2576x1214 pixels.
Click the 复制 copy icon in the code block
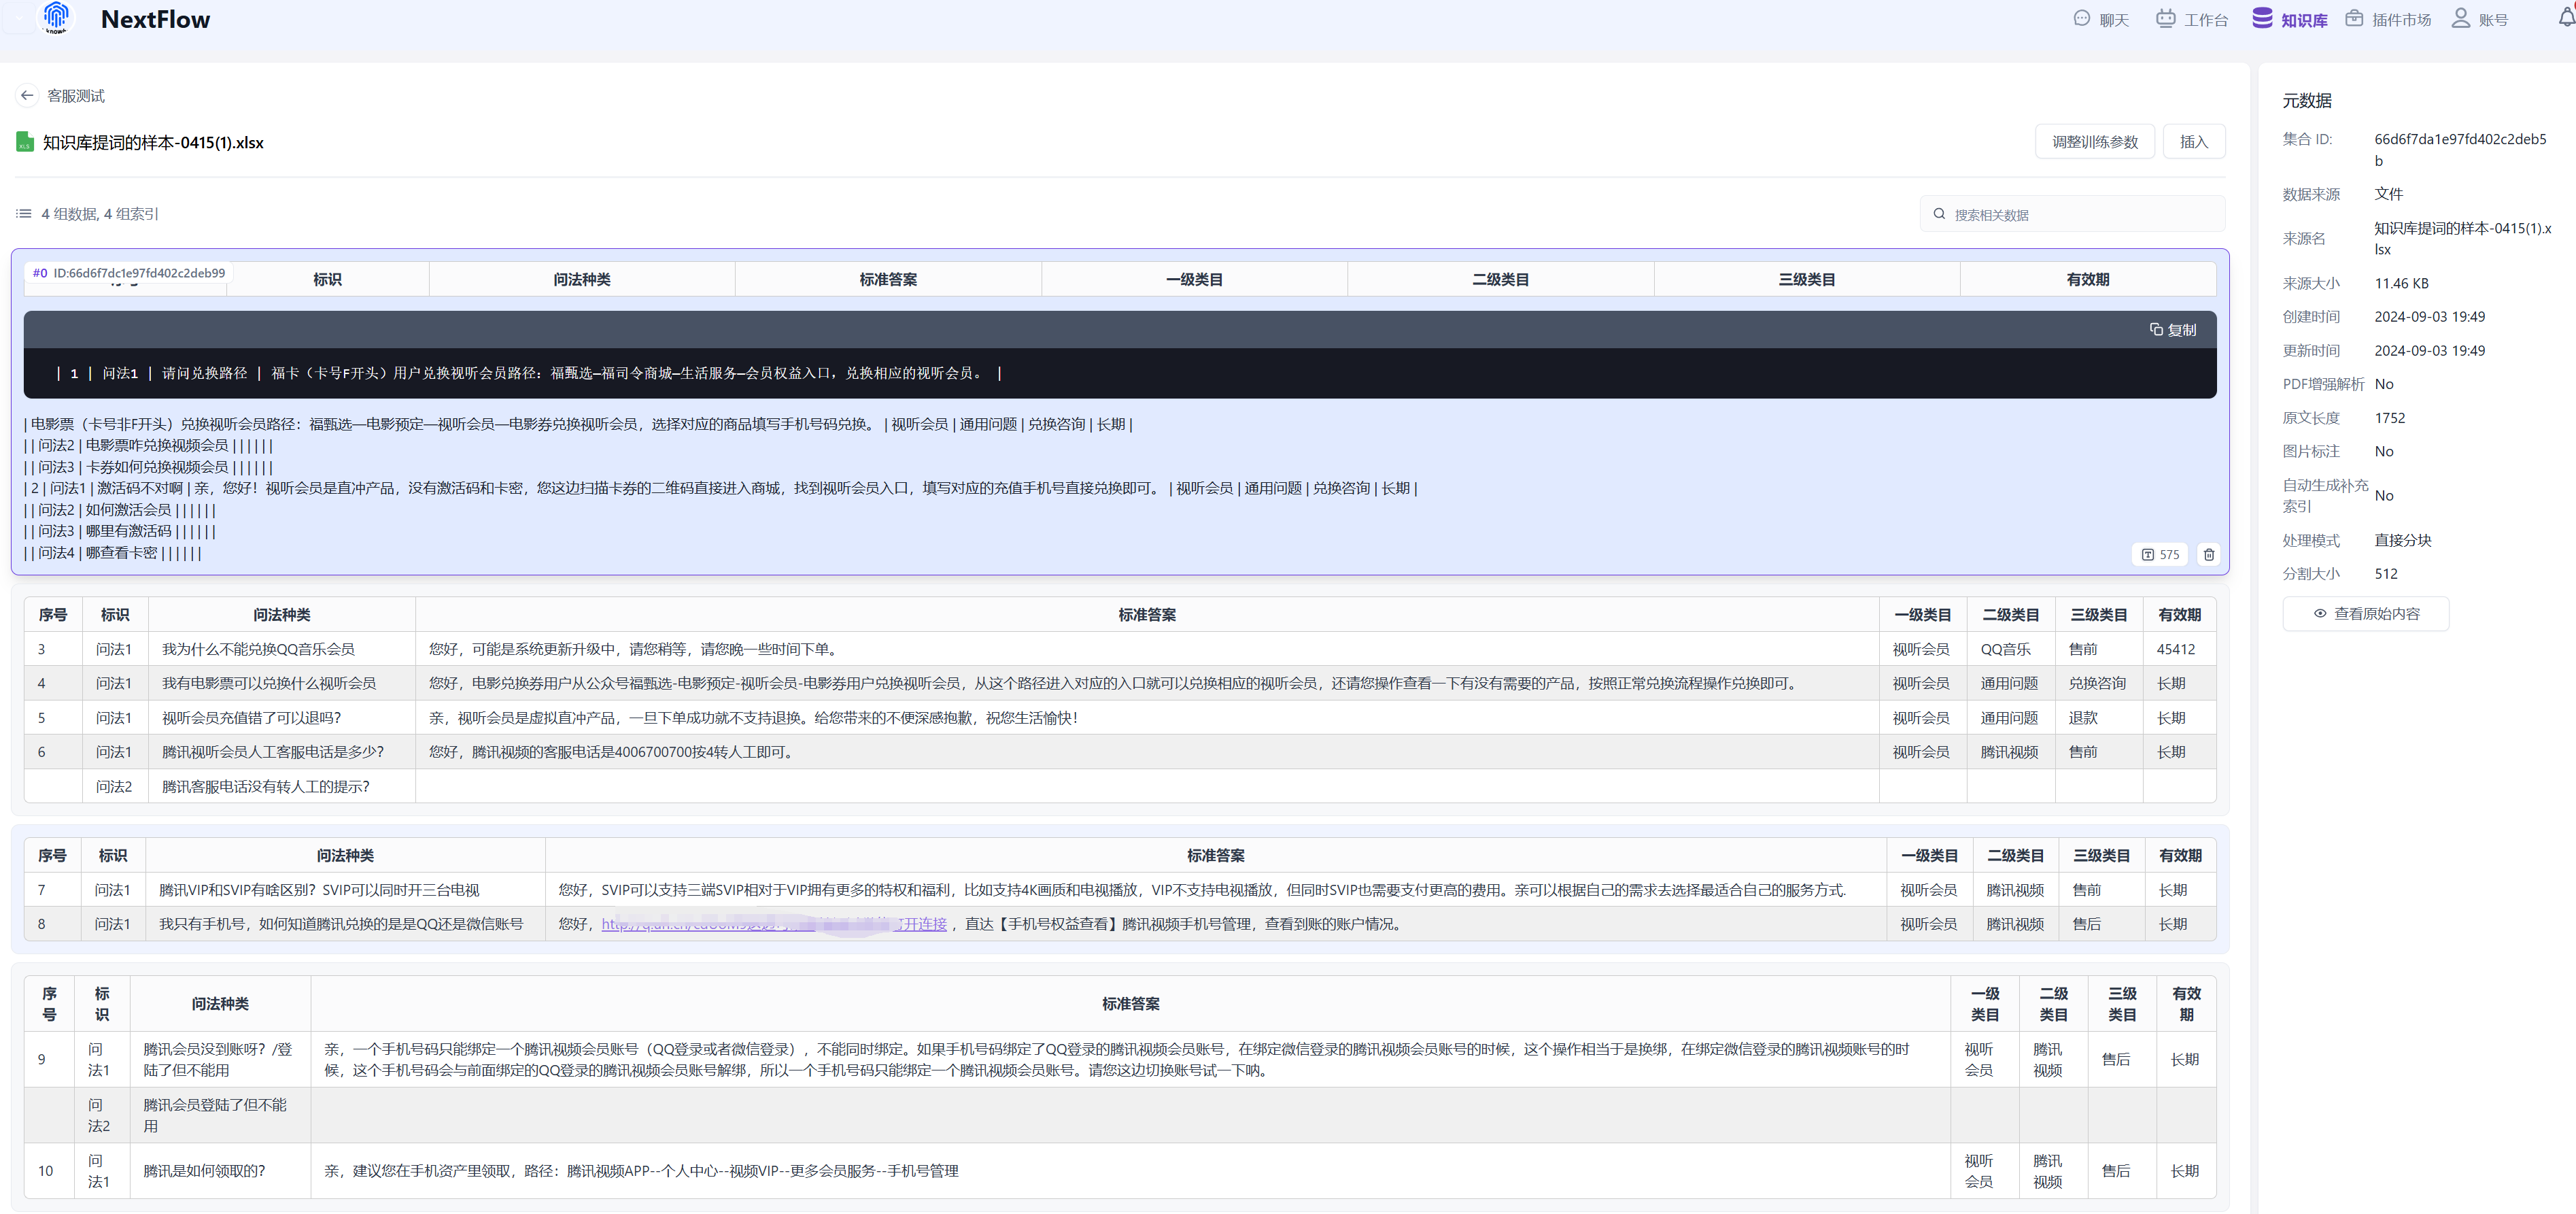click(x=2172, y=330)
